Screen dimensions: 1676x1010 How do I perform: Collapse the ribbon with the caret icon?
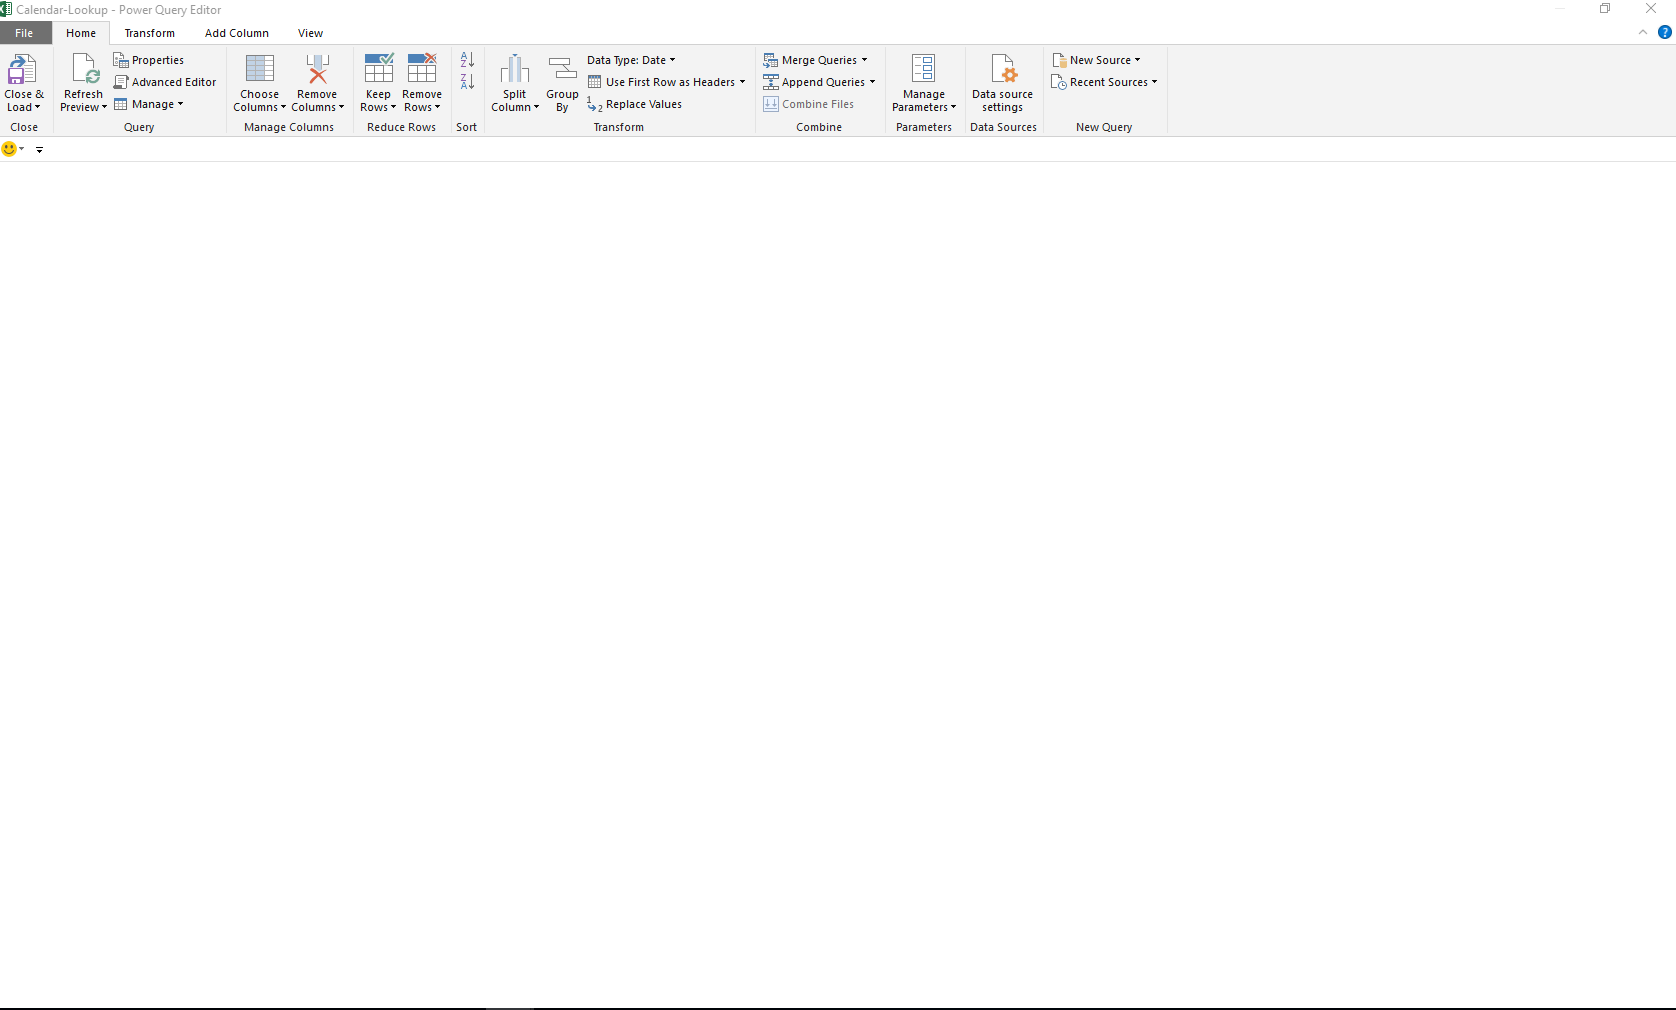[x=1643, y=32]
